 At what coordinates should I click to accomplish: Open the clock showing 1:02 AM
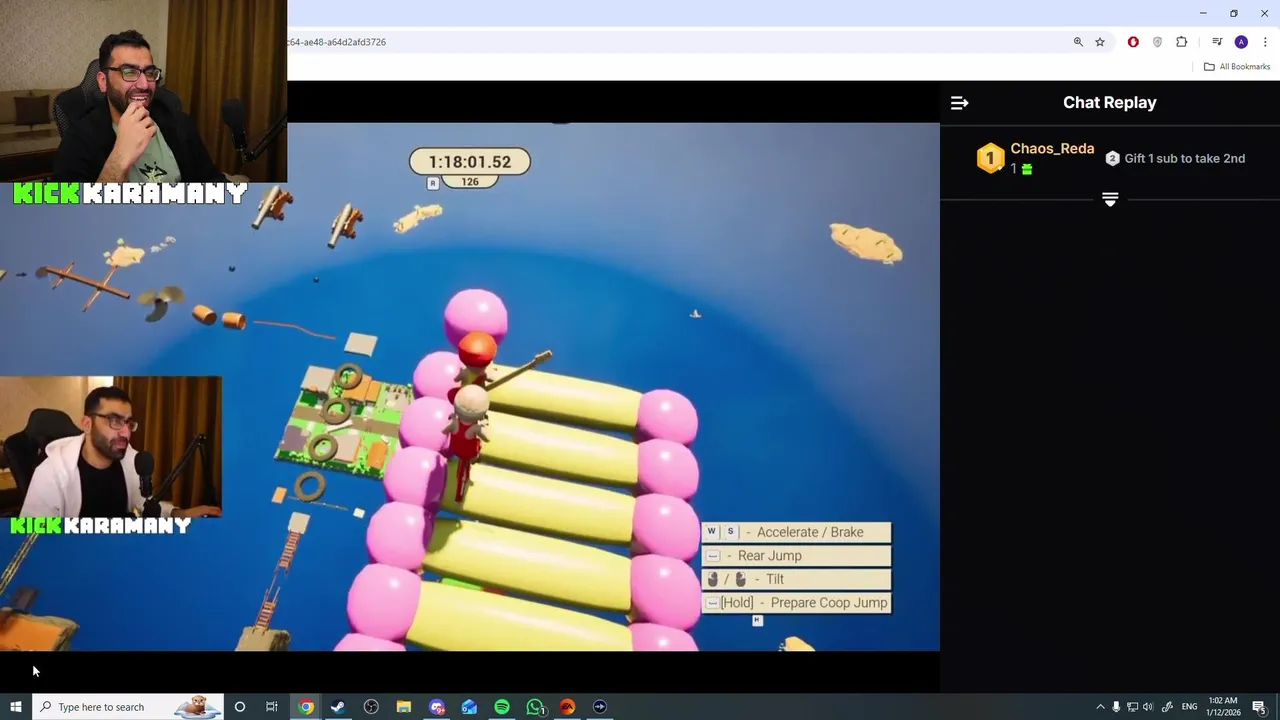(x=1223, y=707)
